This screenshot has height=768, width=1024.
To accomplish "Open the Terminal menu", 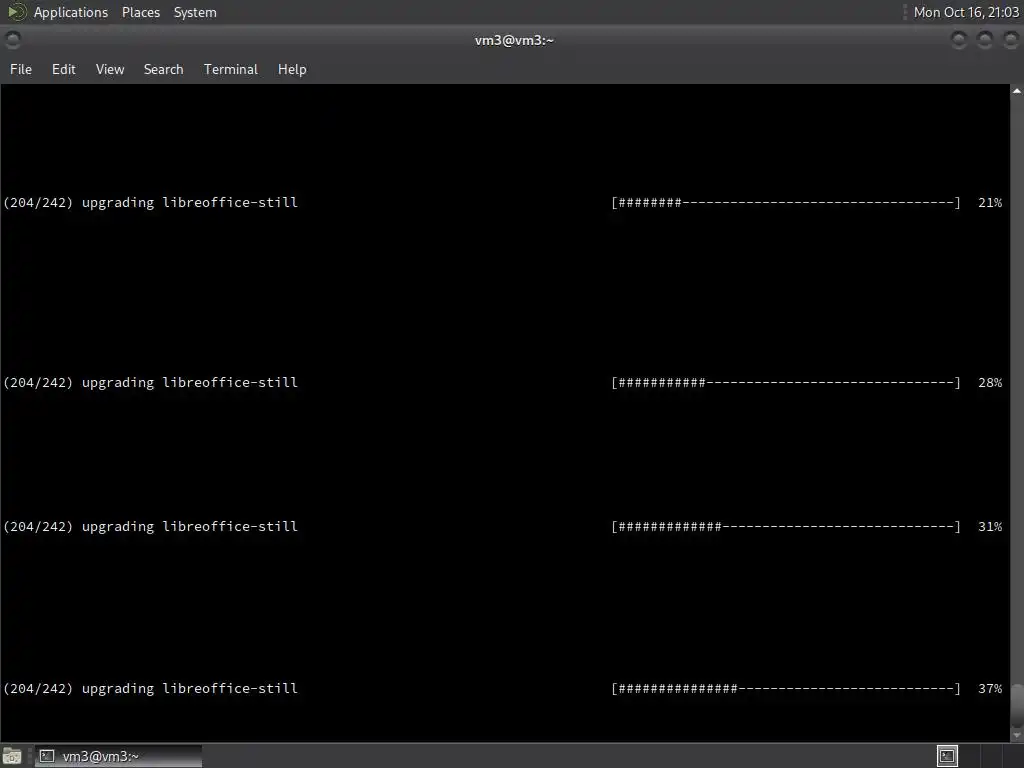I will click(x=231, y=69).
